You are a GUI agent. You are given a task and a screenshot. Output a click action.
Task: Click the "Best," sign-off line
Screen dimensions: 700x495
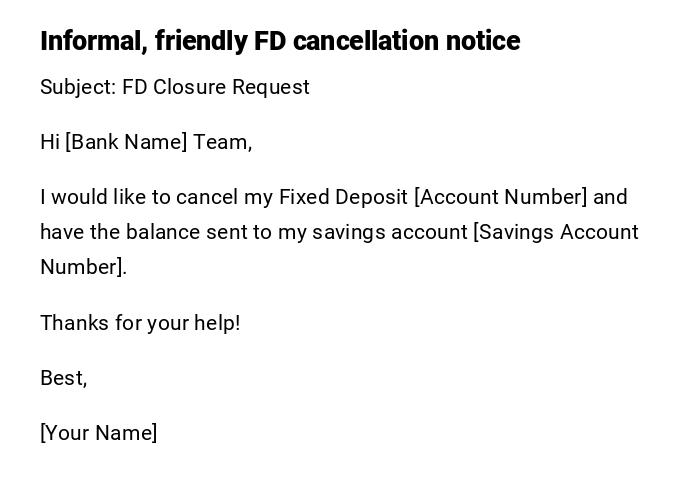(64, 378)
